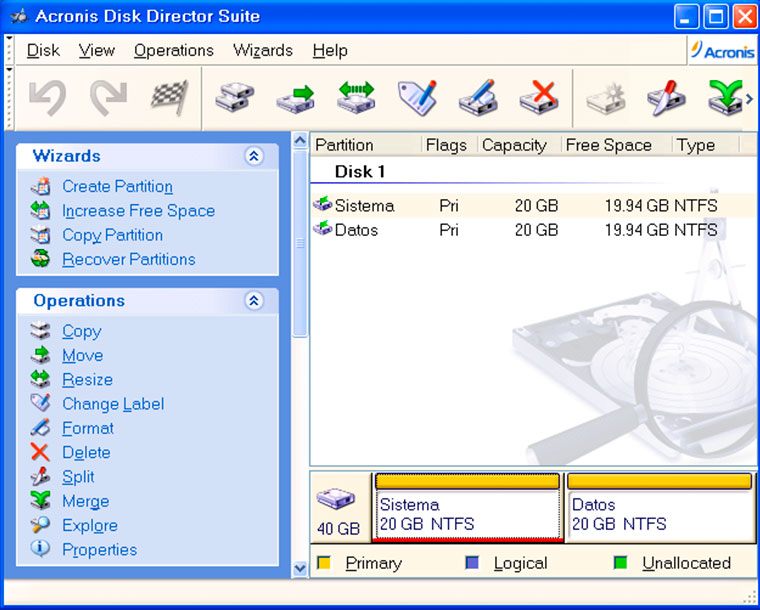Sort by the Partition column header
The height and width of the screenshot is (610, 760).
pyautogui.click(x=365, y=145)
